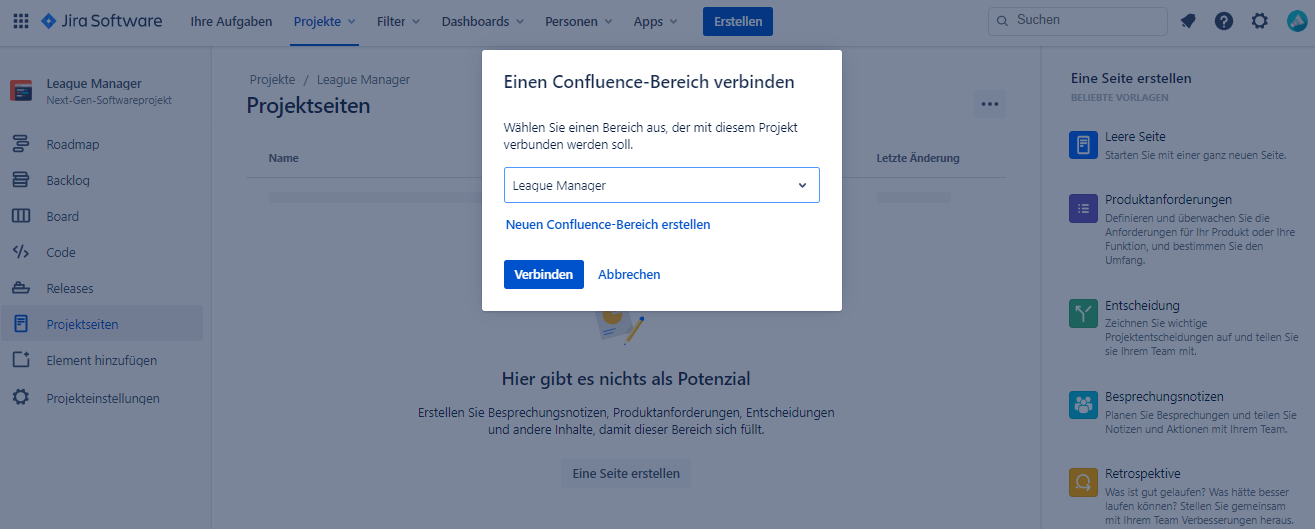Expand the Projekte menu

(x=324, y=21)
